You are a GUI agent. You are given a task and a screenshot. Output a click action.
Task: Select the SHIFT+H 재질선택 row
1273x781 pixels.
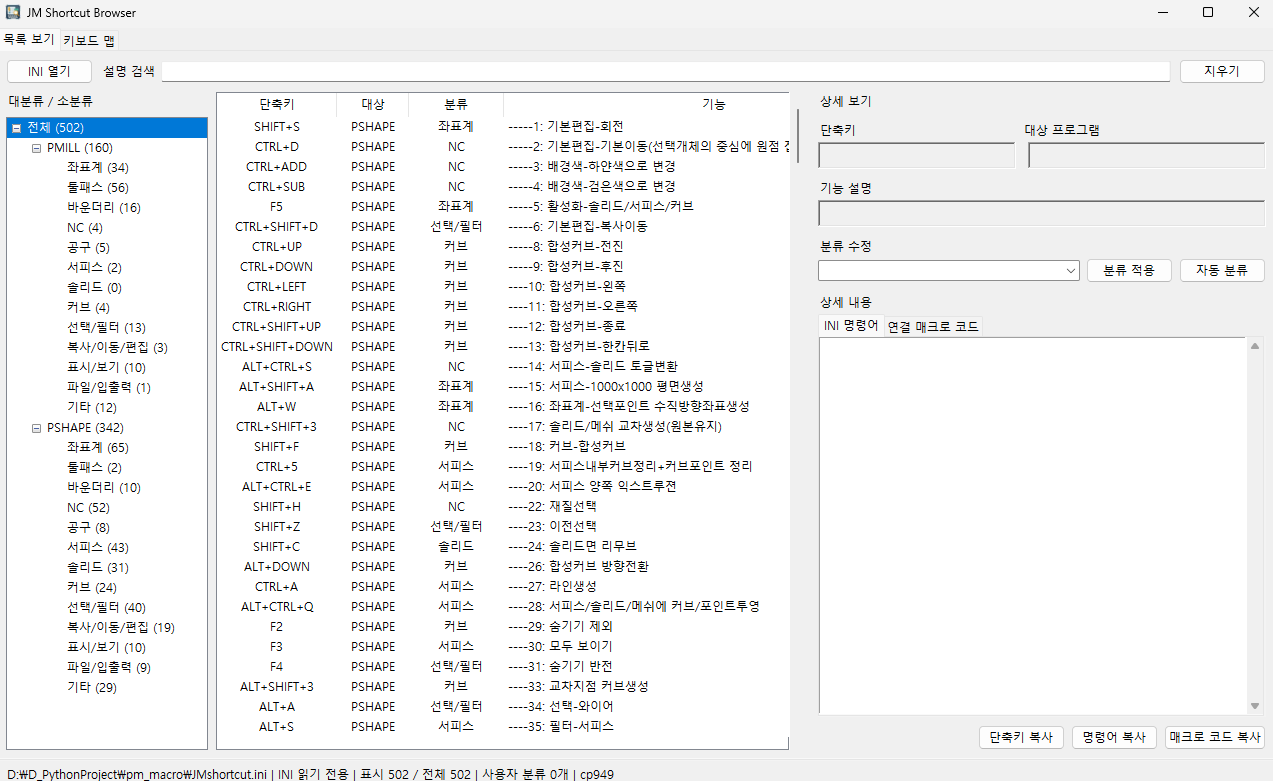coord(503,507)
